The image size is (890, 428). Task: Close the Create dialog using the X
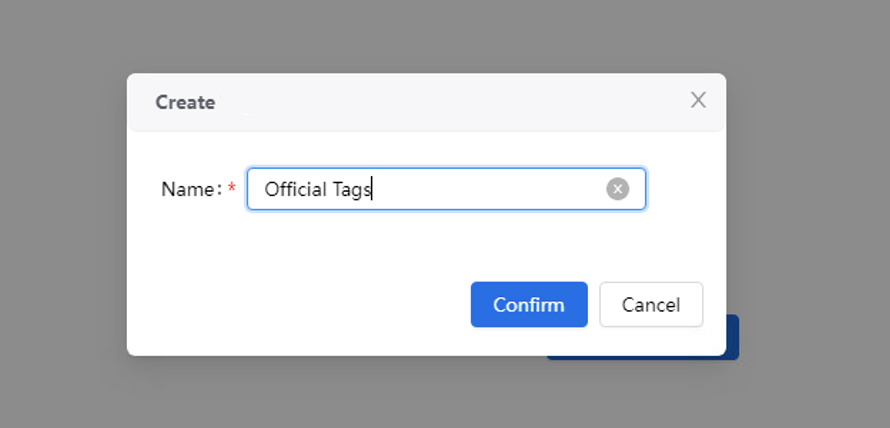click(x=698, y=100)
